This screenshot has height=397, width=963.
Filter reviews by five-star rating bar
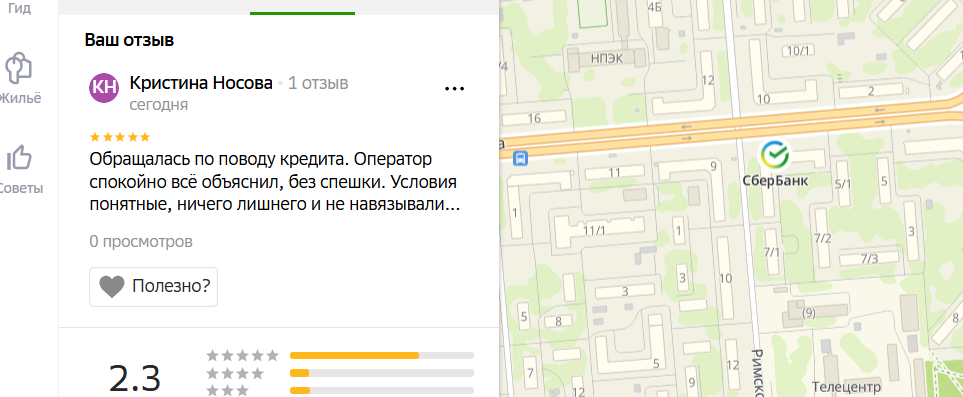[x=381, y=355]
